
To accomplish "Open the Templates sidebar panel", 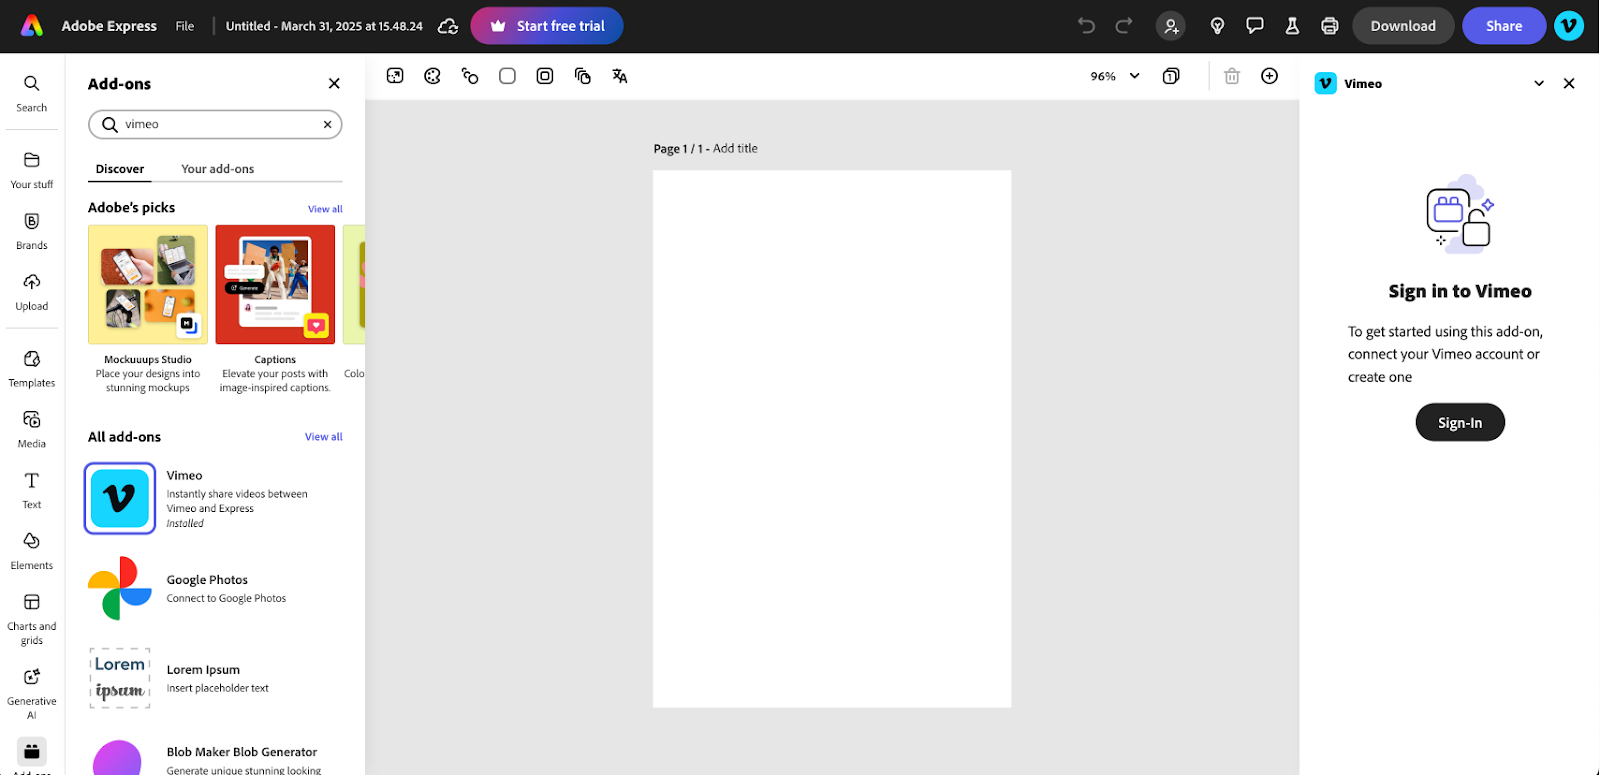I will [32, 368].
